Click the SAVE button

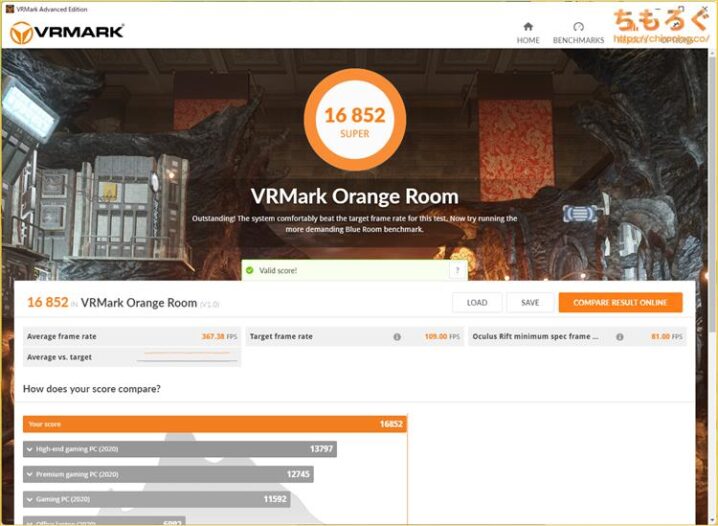tap(530, 303)
